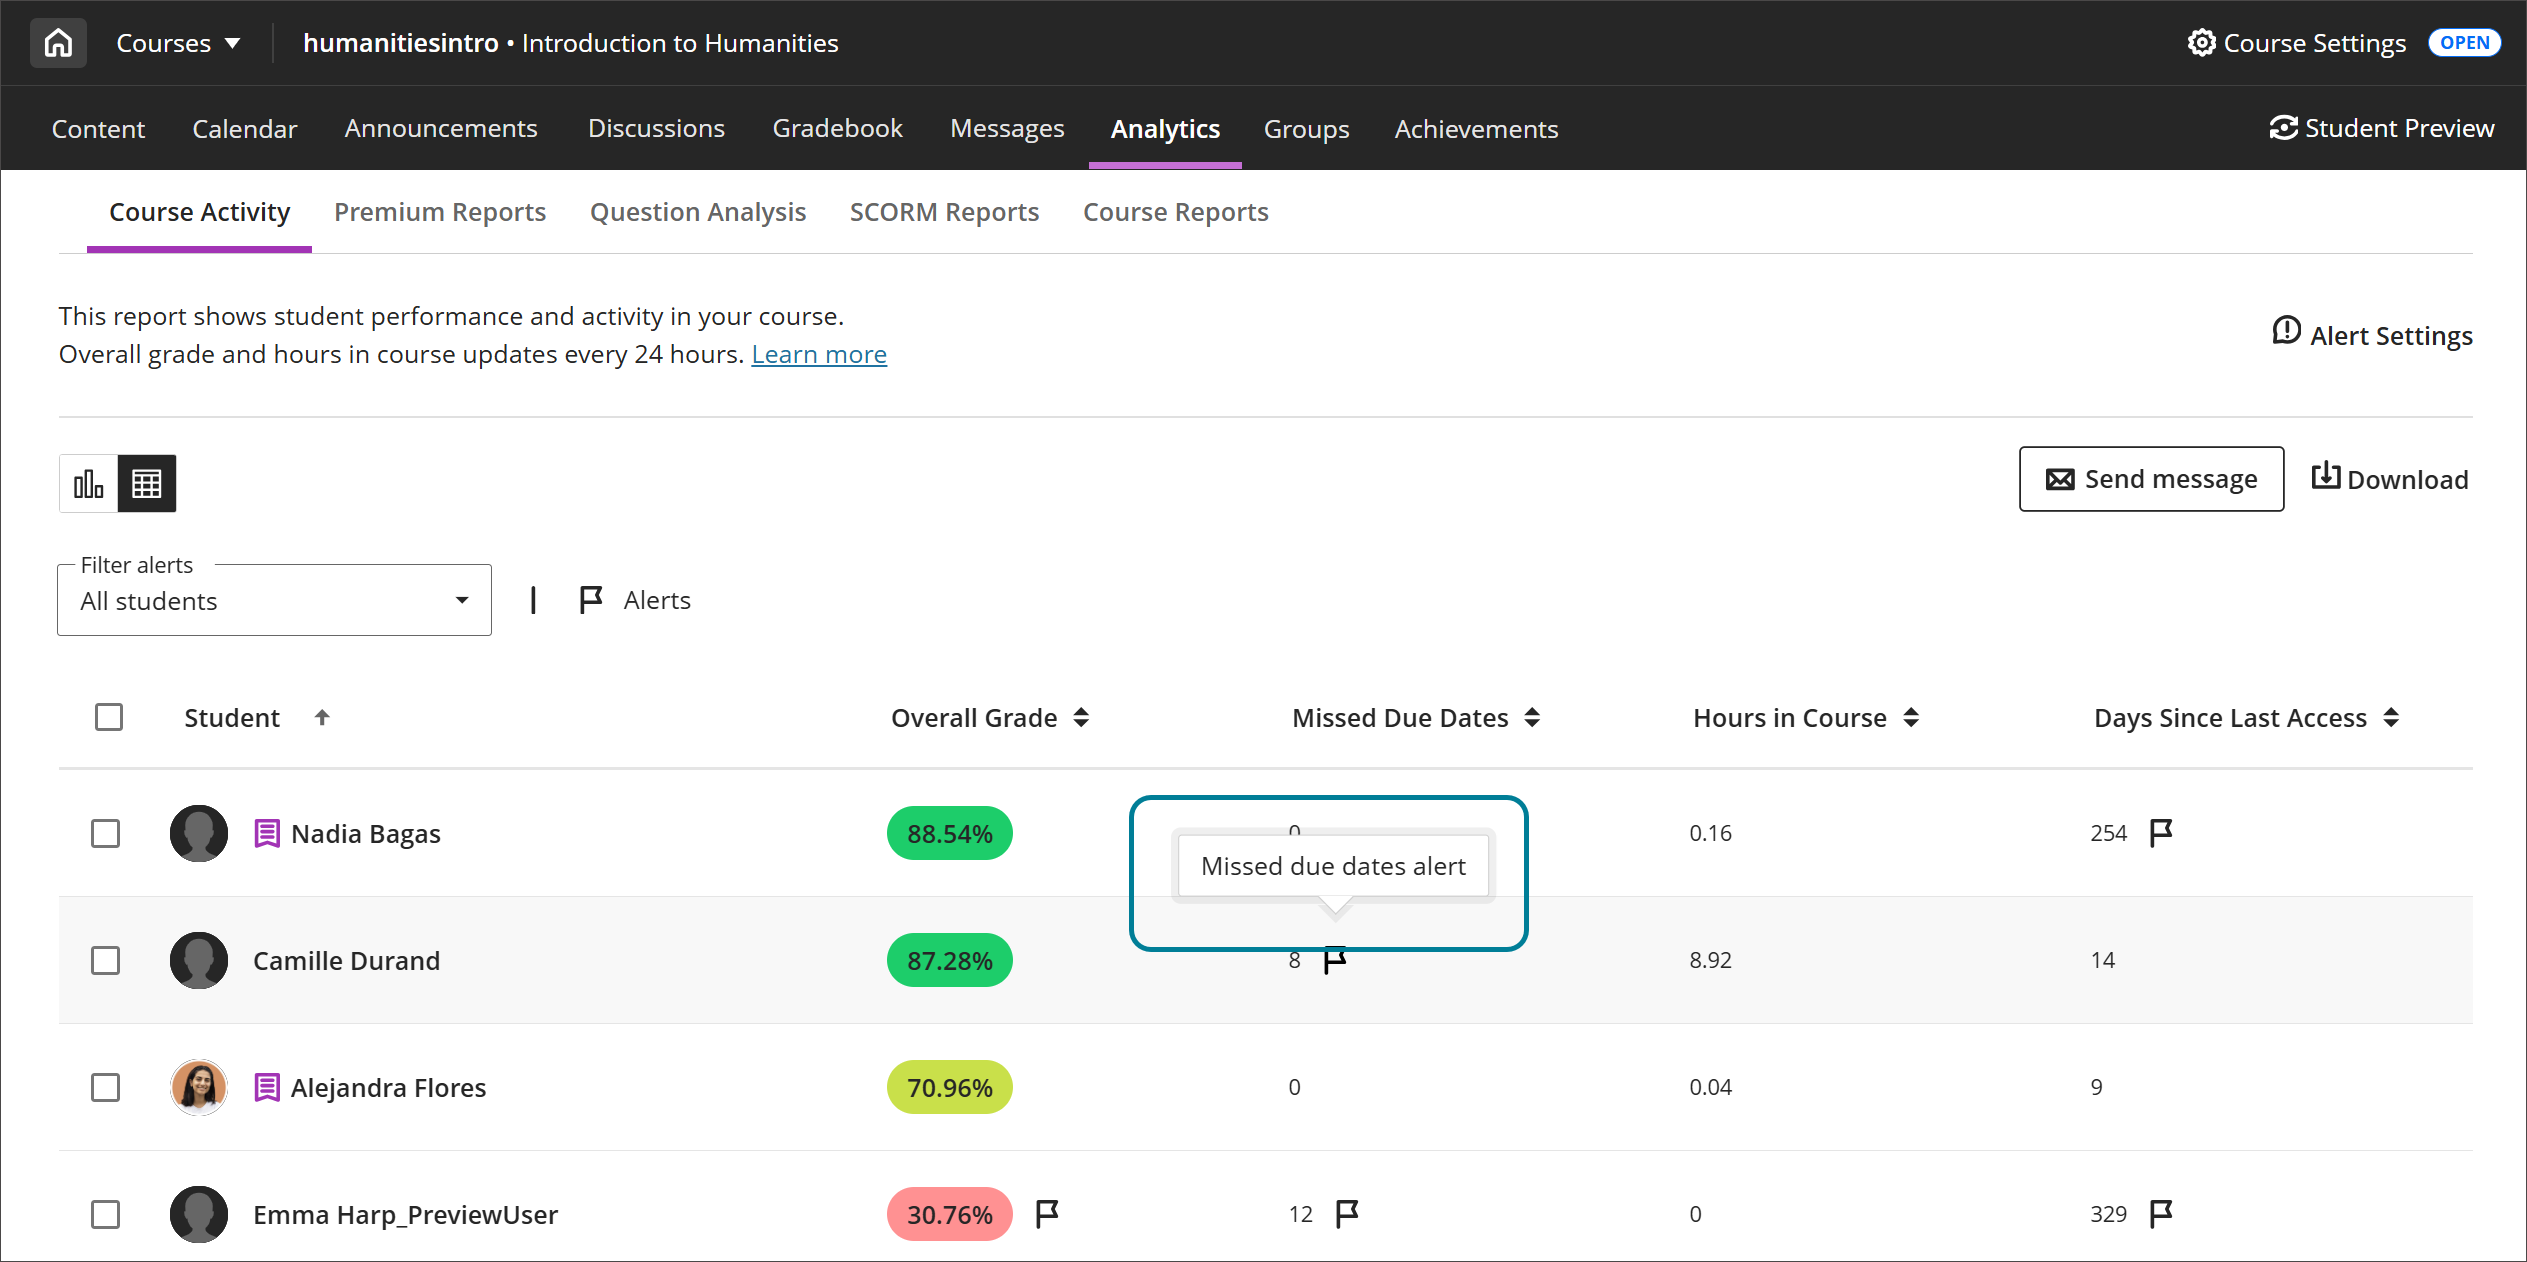The height and width of the screenshot is (1262, 2527).
Task: Sort by Overall Grade column
Action: (x=1082, y=717)
